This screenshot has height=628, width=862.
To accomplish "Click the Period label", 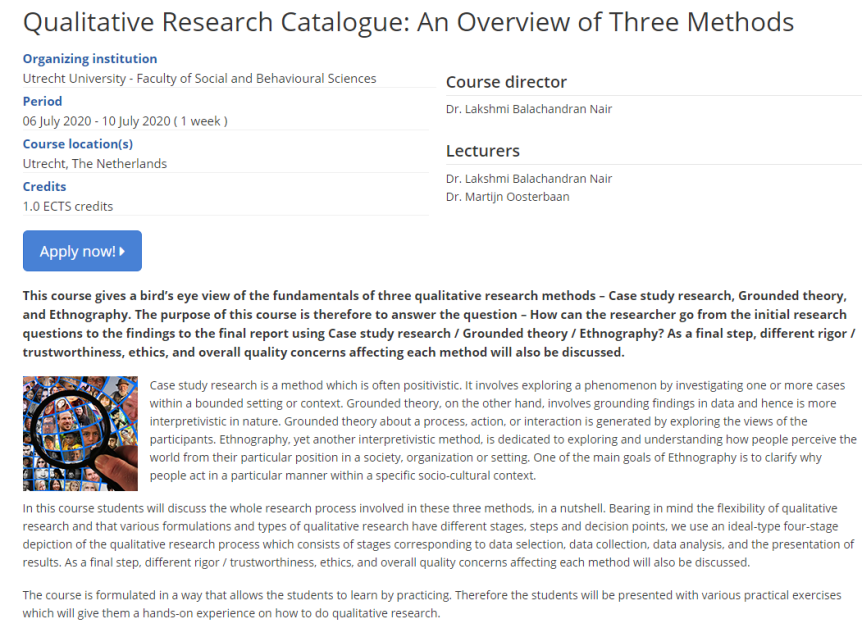I will click(43, 101).
